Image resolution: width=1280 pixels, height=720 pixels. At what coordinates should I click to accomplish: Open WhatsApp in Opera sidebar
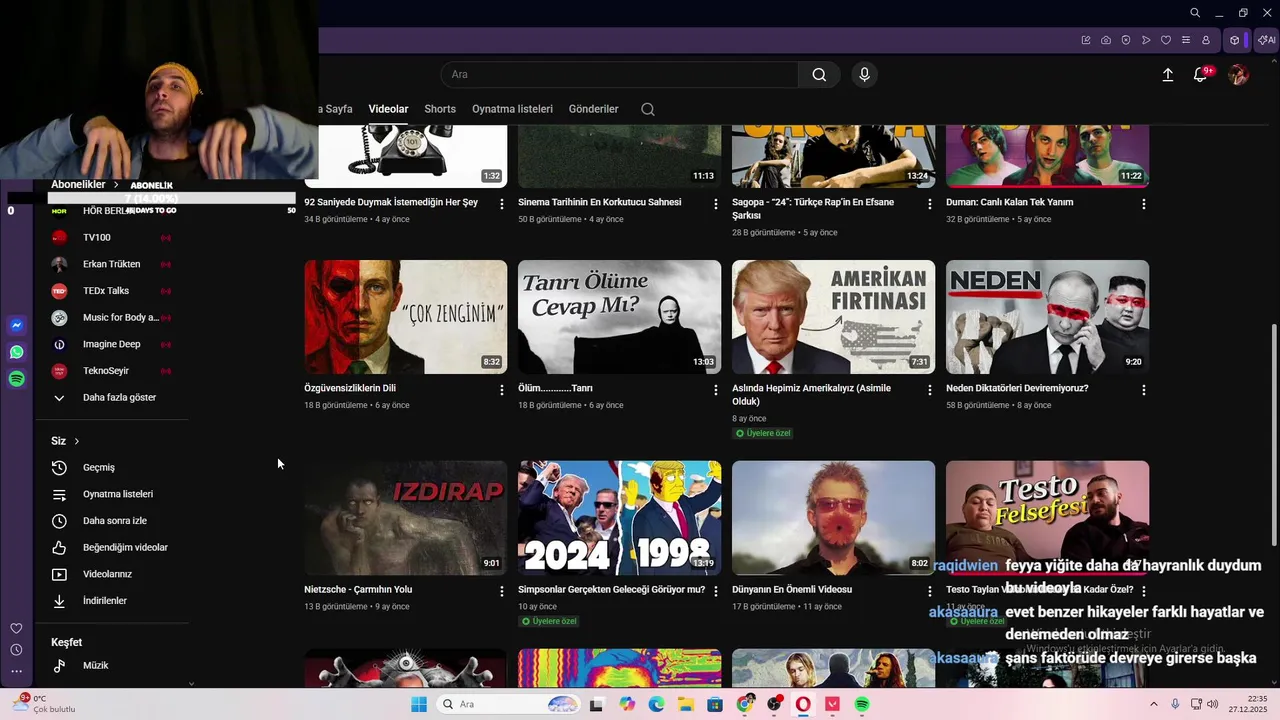[x=16, y=352]
